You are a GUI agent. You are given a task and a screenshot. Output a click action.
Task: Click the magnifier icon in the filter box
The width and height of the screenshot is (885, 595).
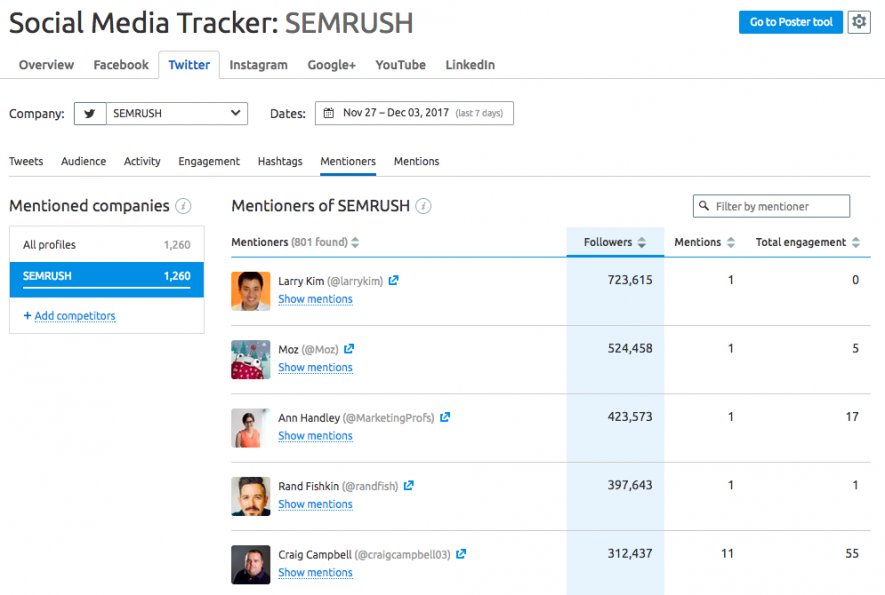(x=704, y=205)
